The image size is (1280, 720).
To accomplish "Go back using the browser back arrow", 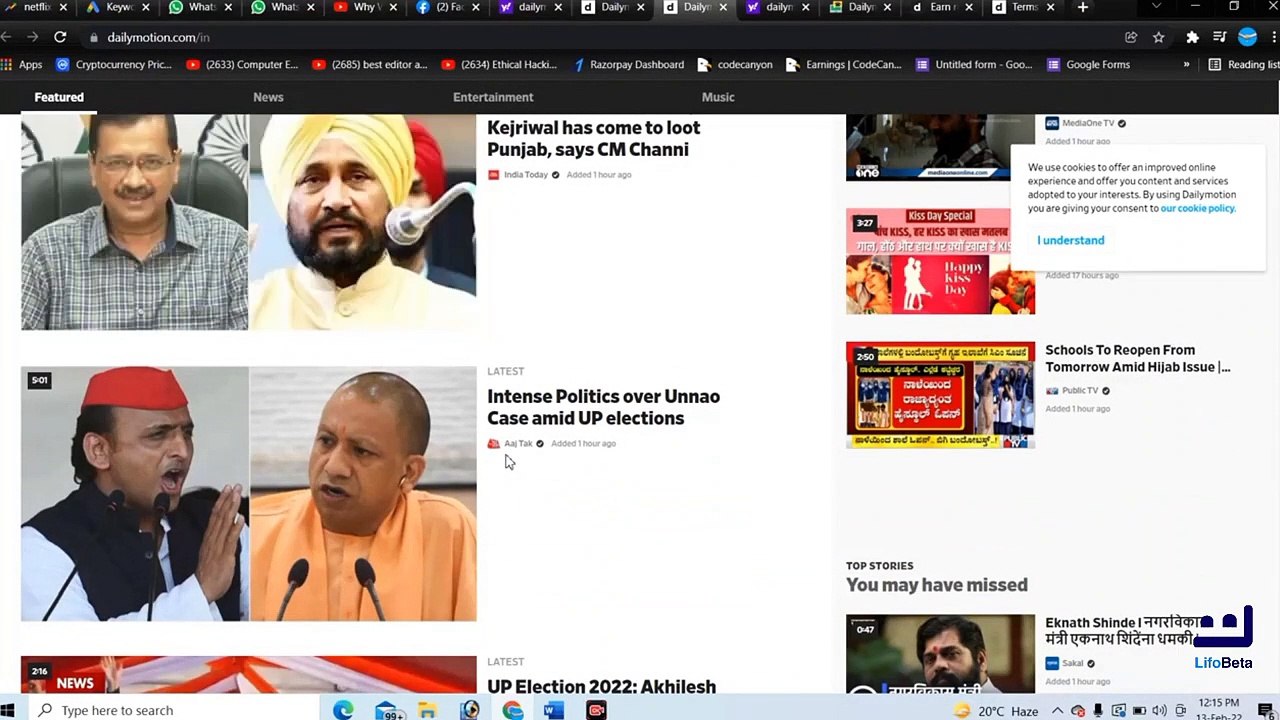I will click(6, 37).
